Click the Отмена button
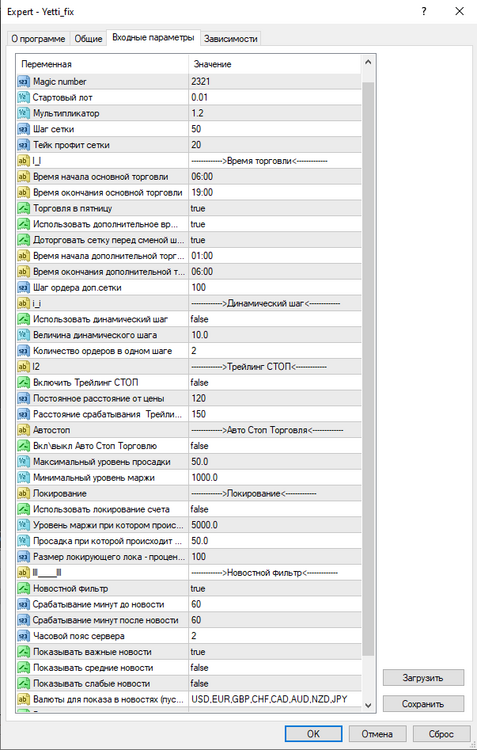The image size is (477, 750). 377,734
